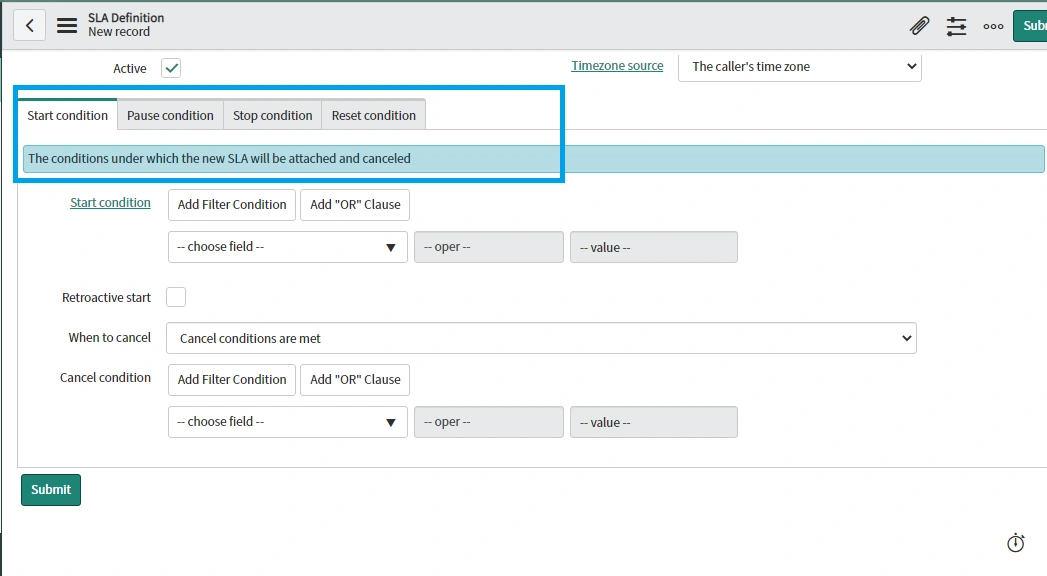Add "OR" Clause for Cancel condition
Image resolution: width=1047 pixels, height=576 pixels.
[355, 380]
